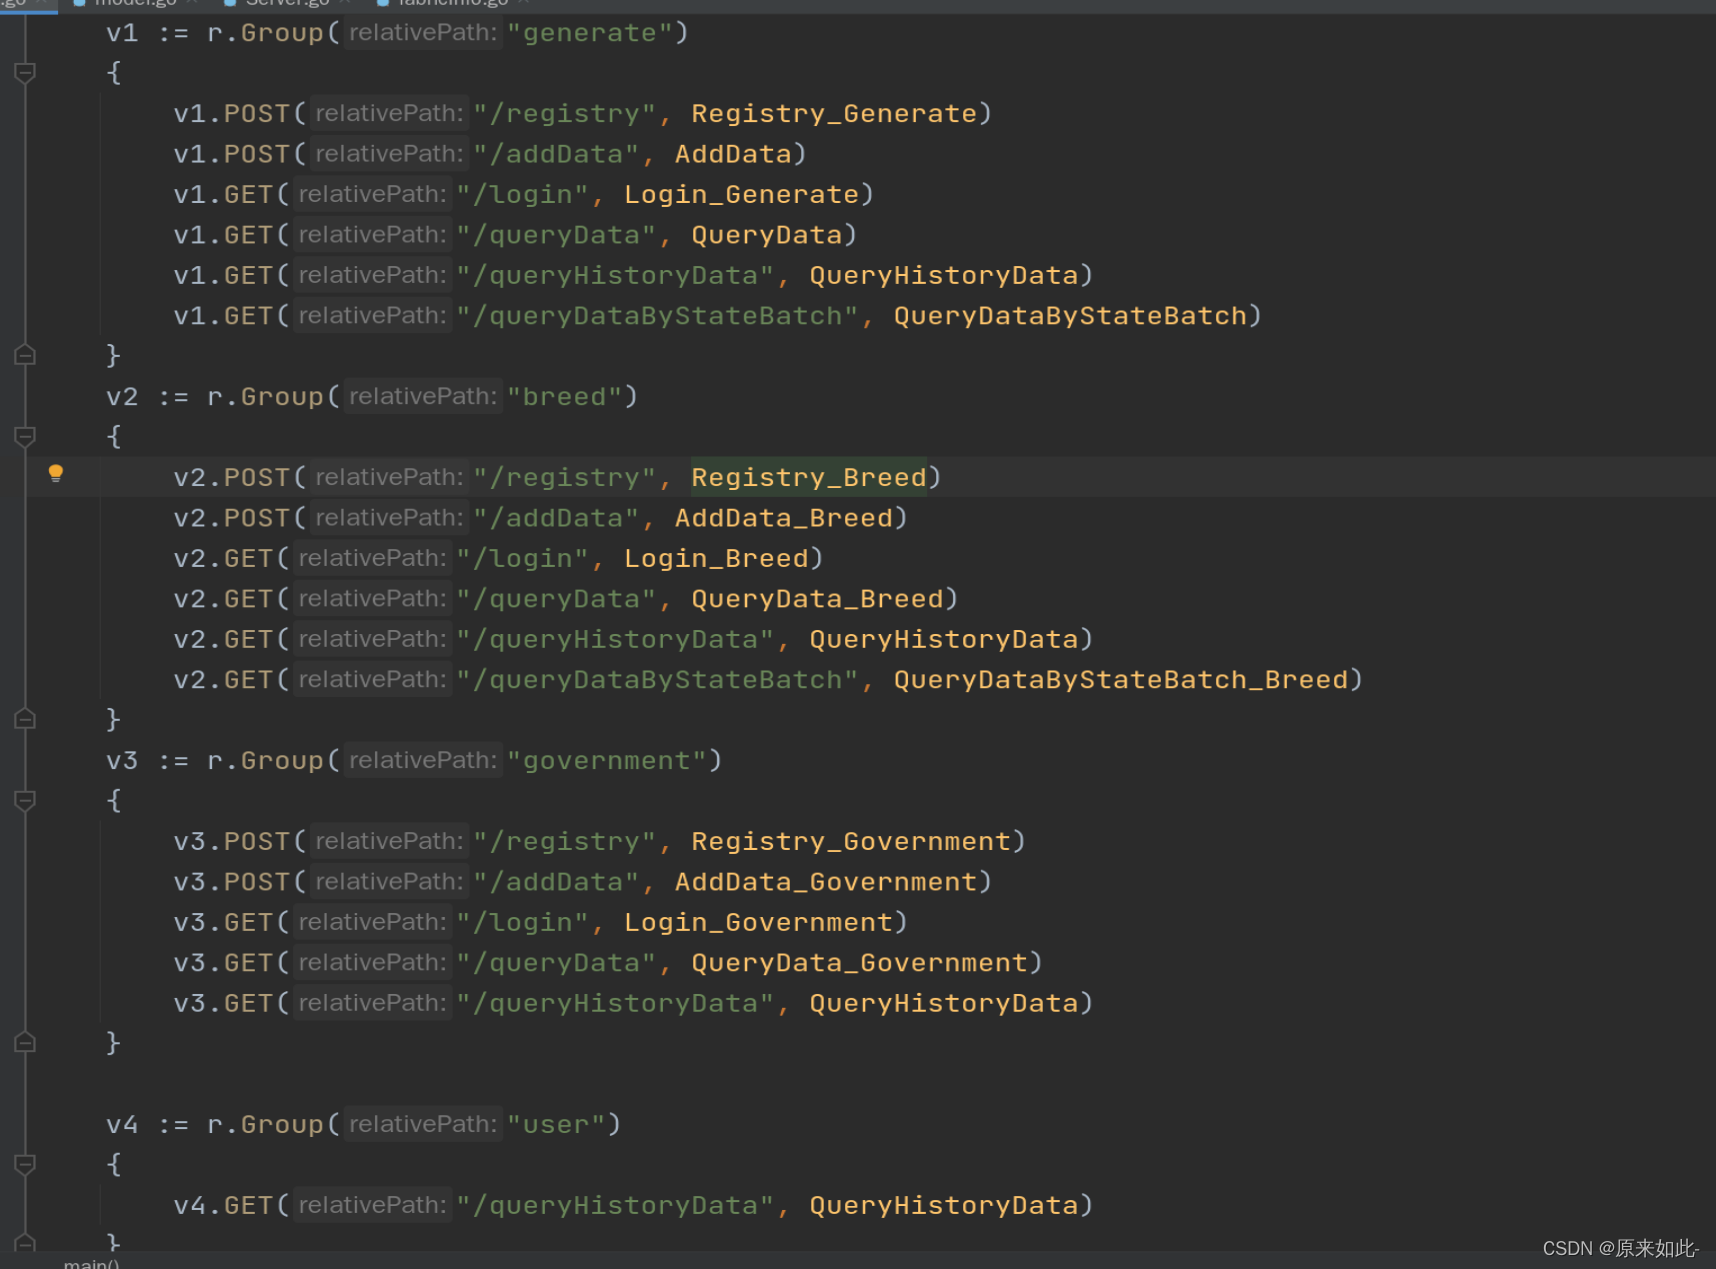
Task: Click the fold end marker of v2 block
Action: click(25, 719)
